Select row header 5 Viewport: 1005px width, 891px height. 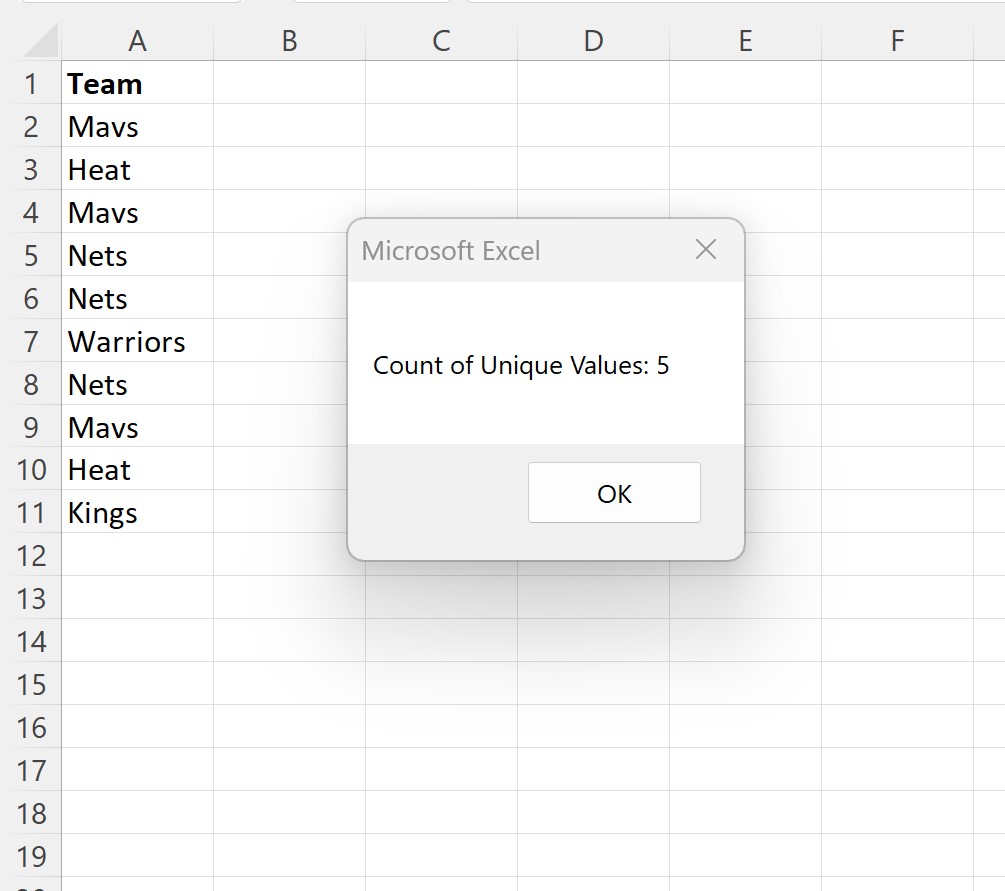tap(32, 255)
